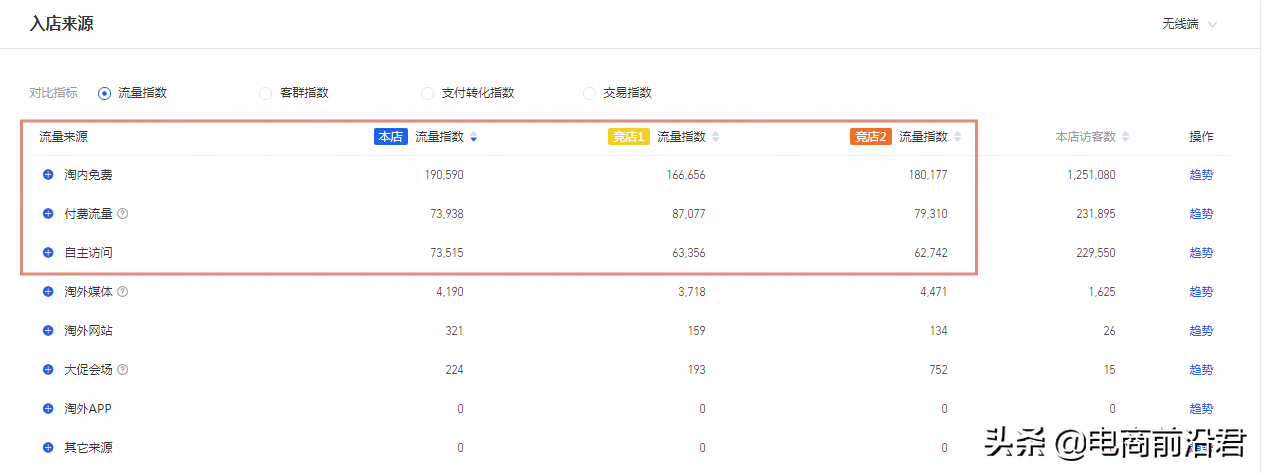Expand the 付费流量 traffic source row
Viewport: 1261px width, 473px height.
[48, 214]
